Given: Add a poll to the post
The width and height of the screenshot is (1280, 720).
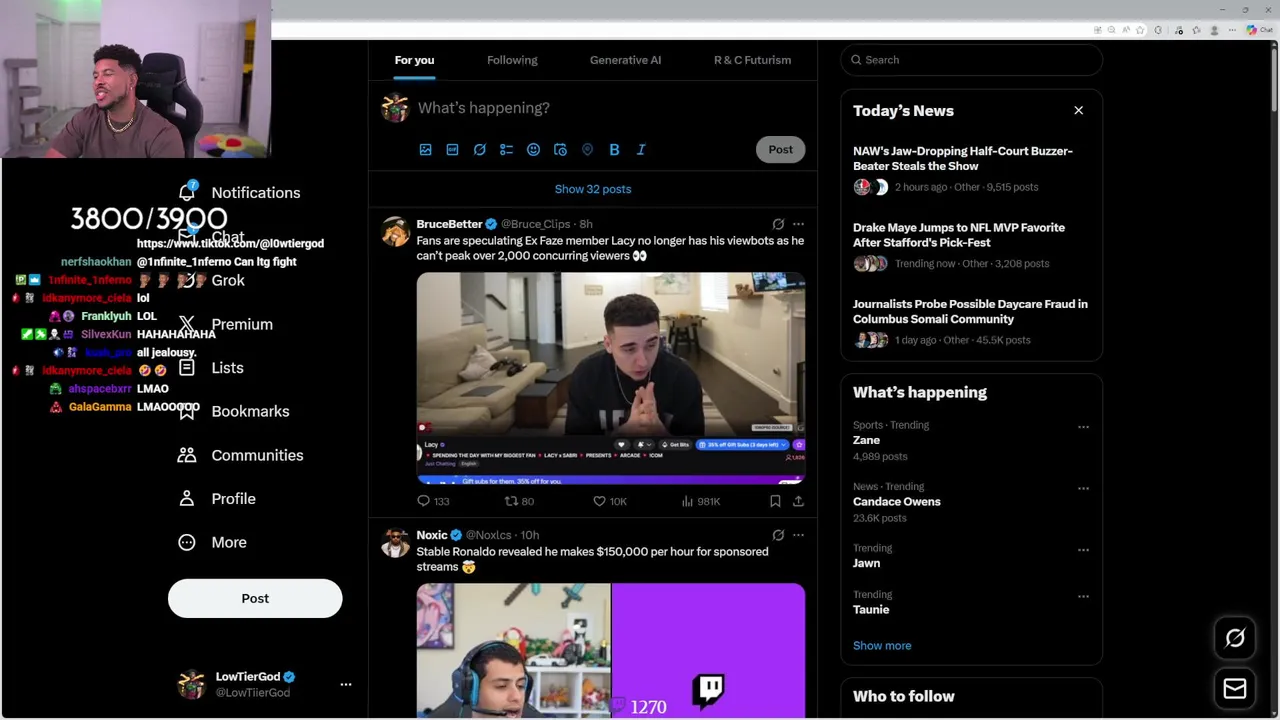Looking at the screenshot, I should point(506,150).
